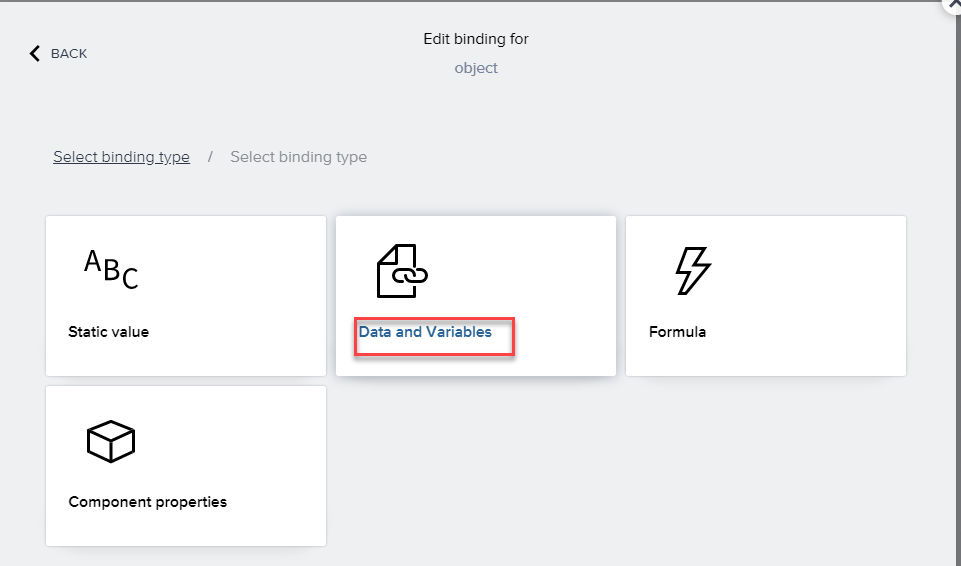
Task: Click the linked document Data icon
Action: 402,271
